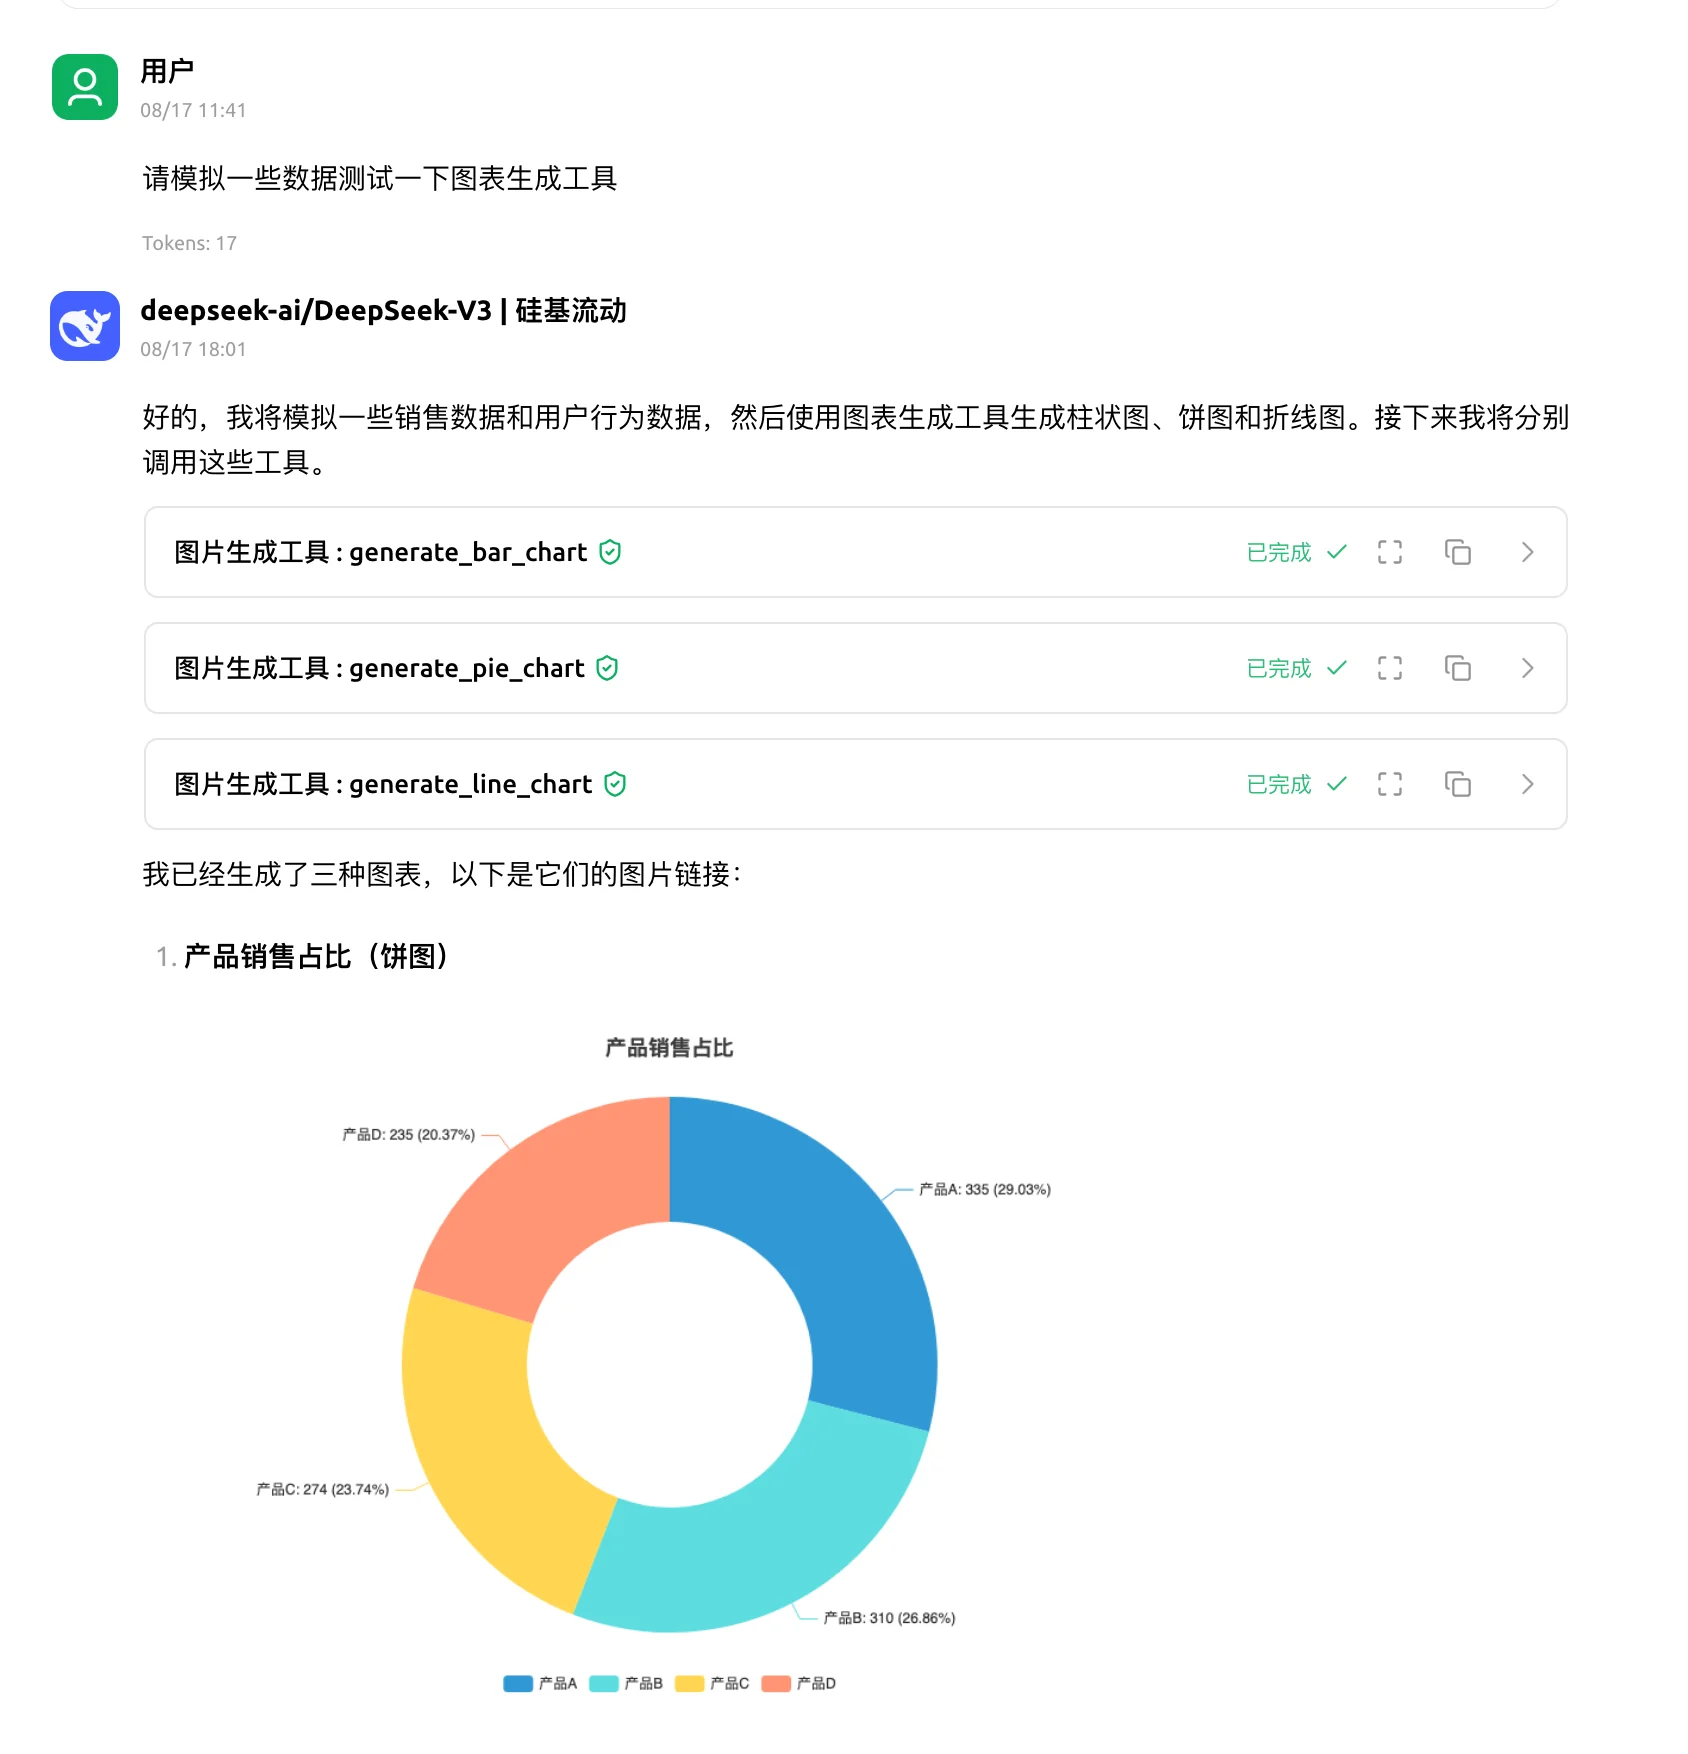Toggle 产品A series in pie legend
The width and height of the screenshot is (1688, 1754).
(x=541, y=1683)
